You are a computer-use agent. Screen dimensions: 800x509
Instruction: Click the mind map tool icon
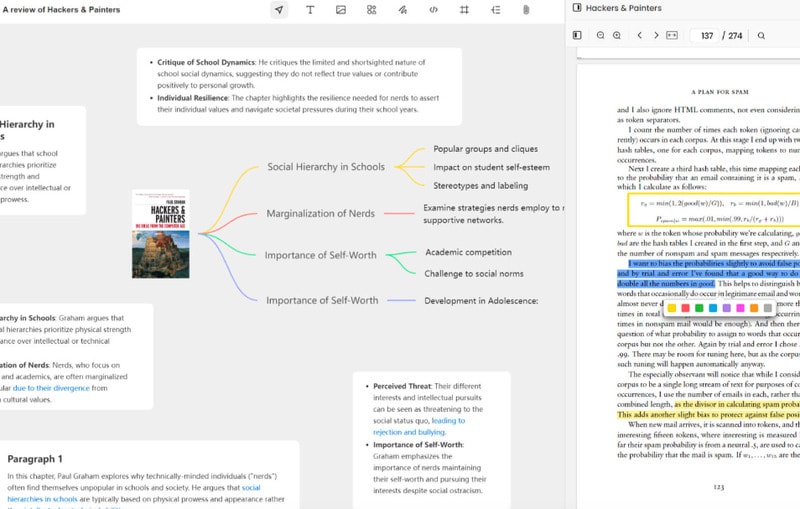click(x=495, y=10)
